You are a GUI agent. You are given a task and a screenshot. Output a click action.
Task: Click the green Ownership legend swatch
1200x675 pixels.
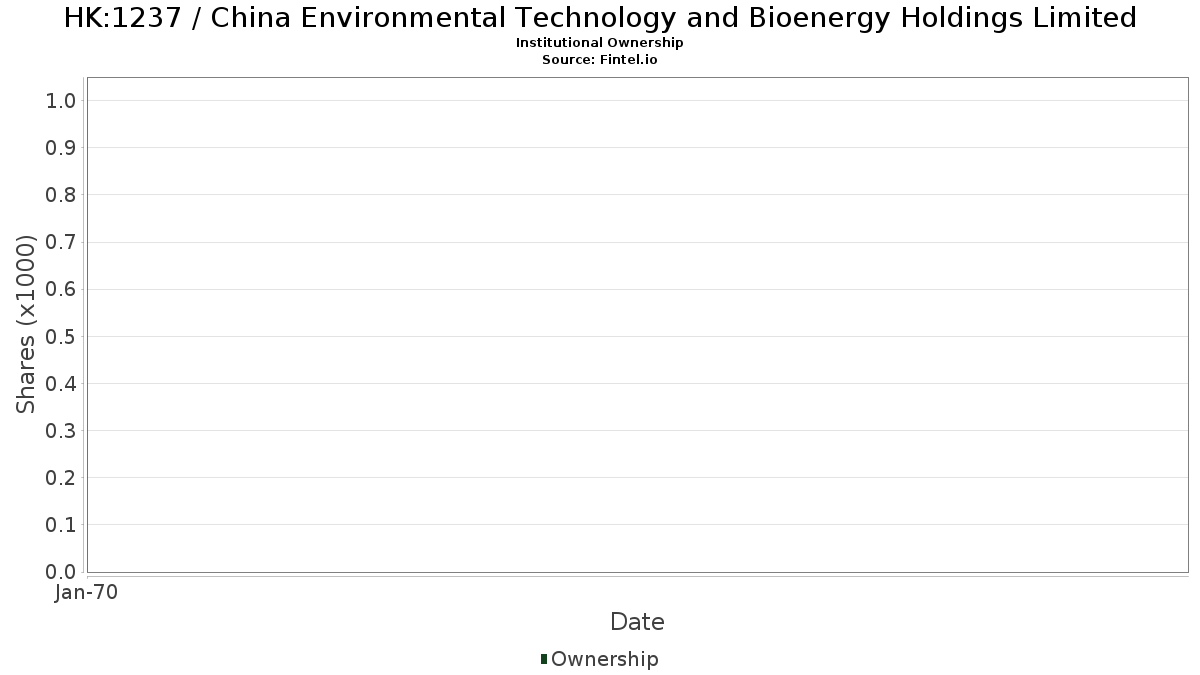(x=544, y=659)
